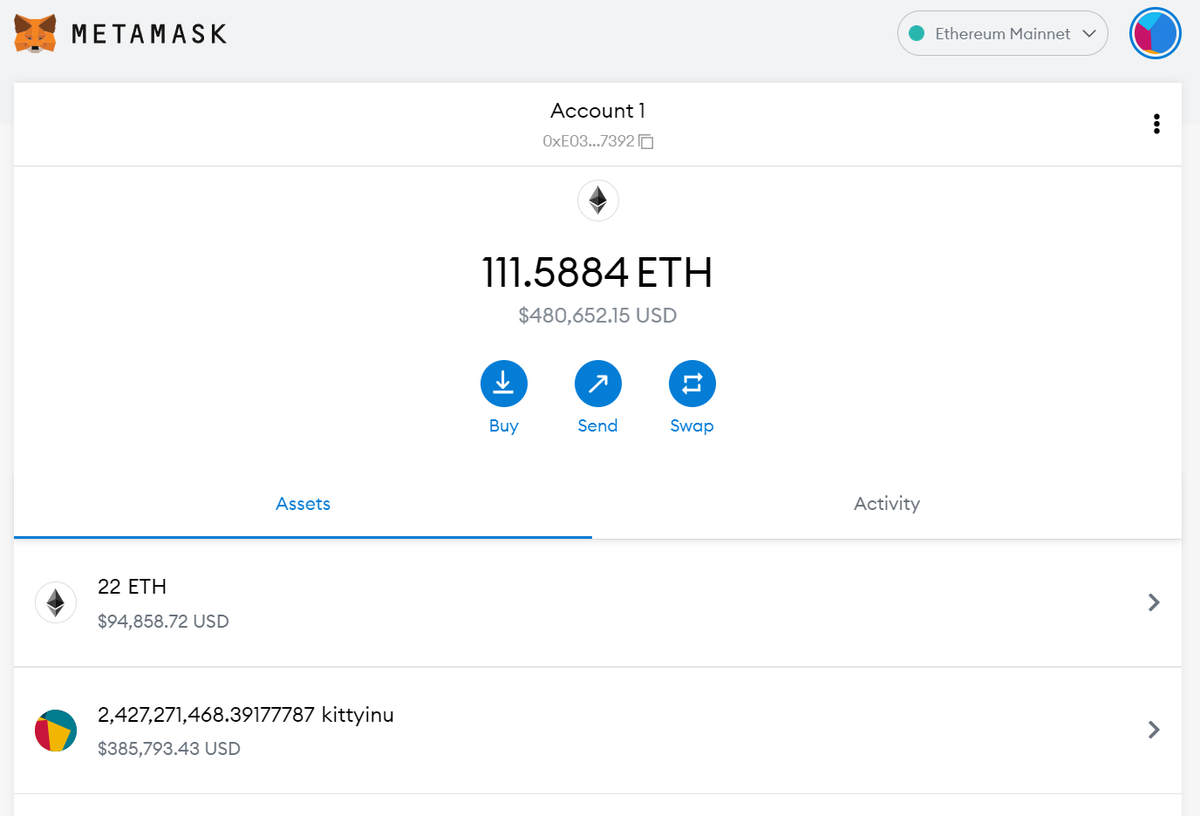Screen dimensions: 1200x816
Task: Select the Account 1 name
Action: tap(598, 110)
